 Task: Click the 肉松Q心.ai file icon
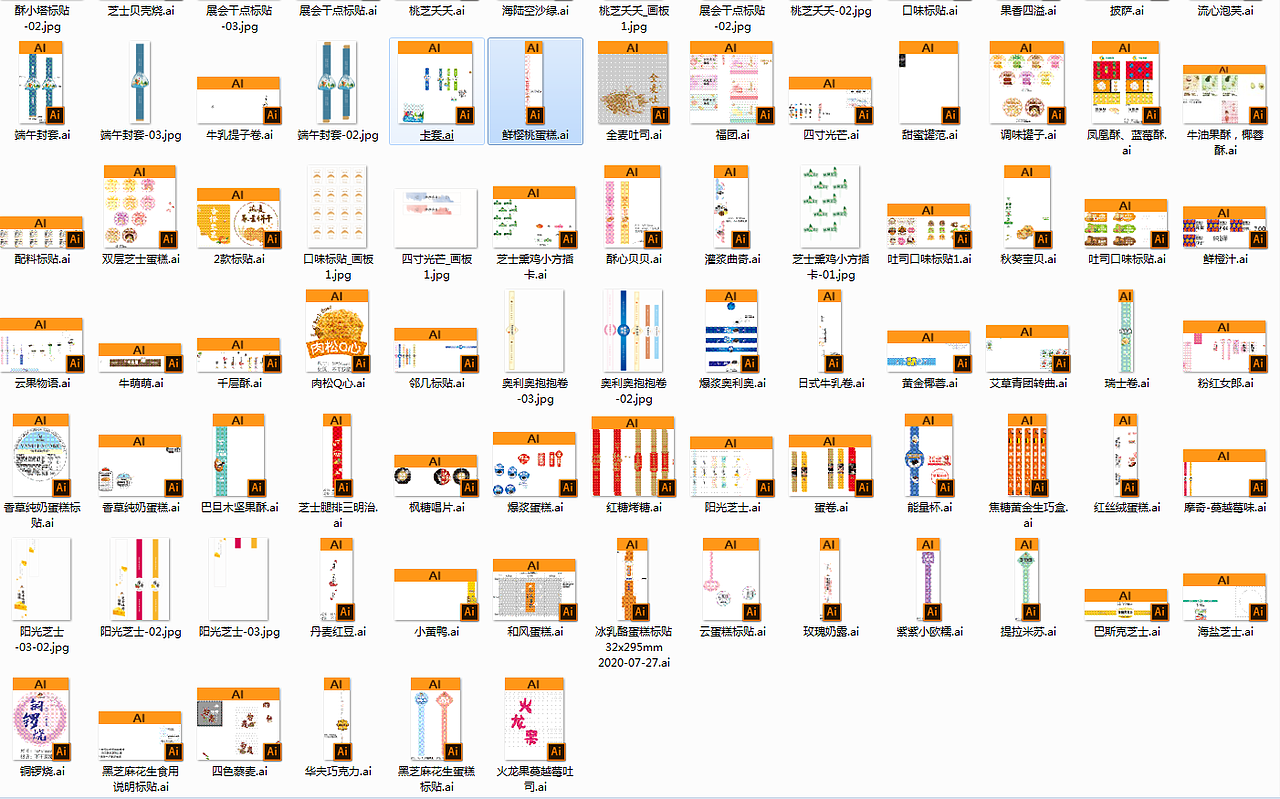[336, 331]
